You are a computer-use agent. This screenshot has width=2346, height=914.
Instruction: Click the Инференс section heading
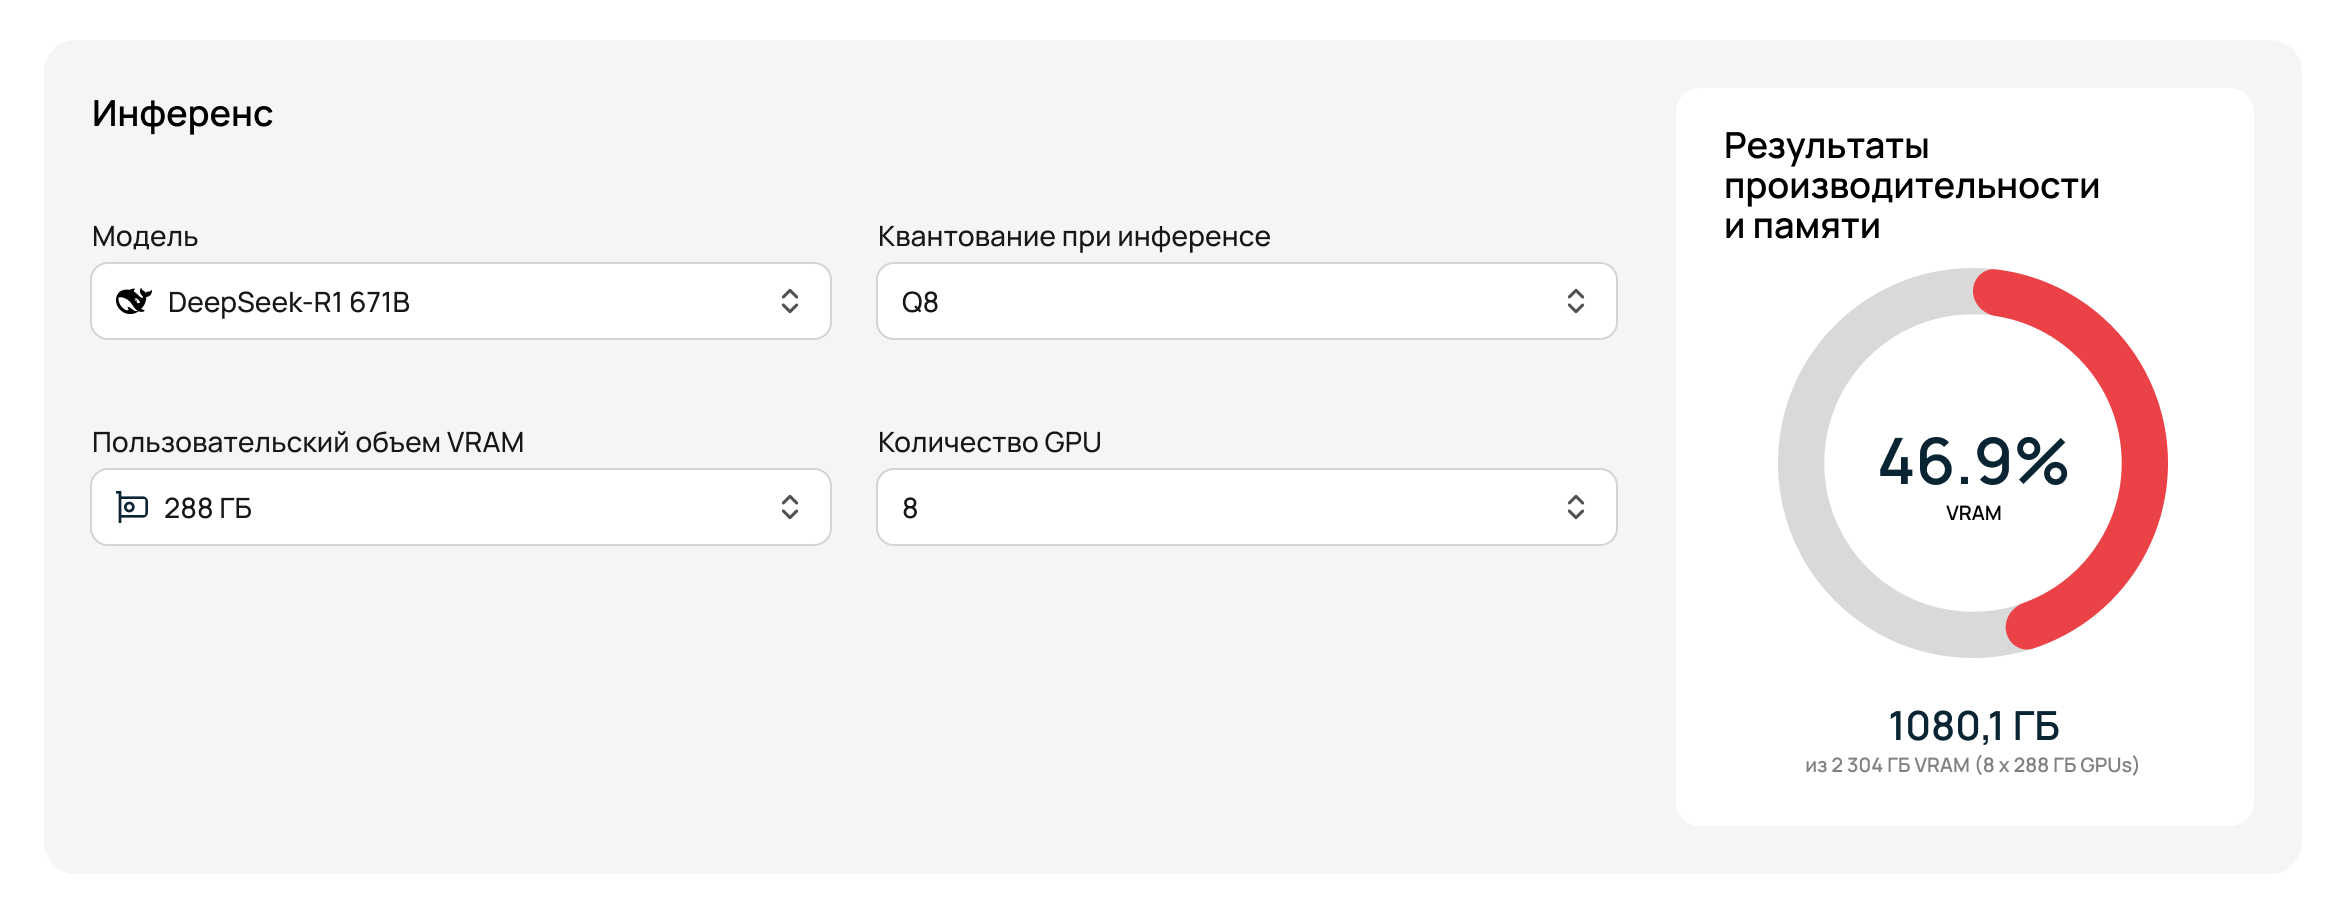click(182, 114)
